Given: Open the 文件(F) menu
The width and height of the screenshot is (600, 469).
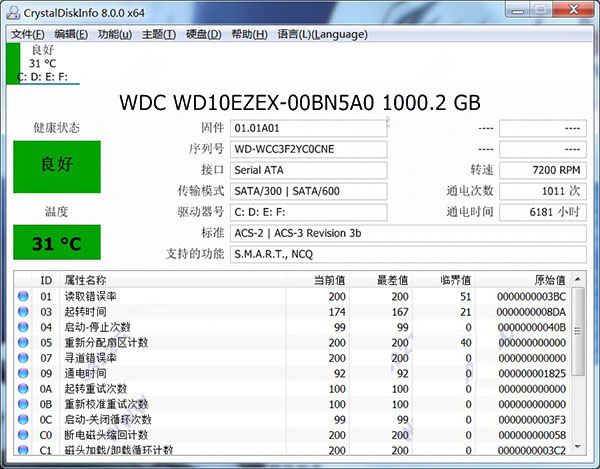Looking at the screenshot, I should point(28,34).
